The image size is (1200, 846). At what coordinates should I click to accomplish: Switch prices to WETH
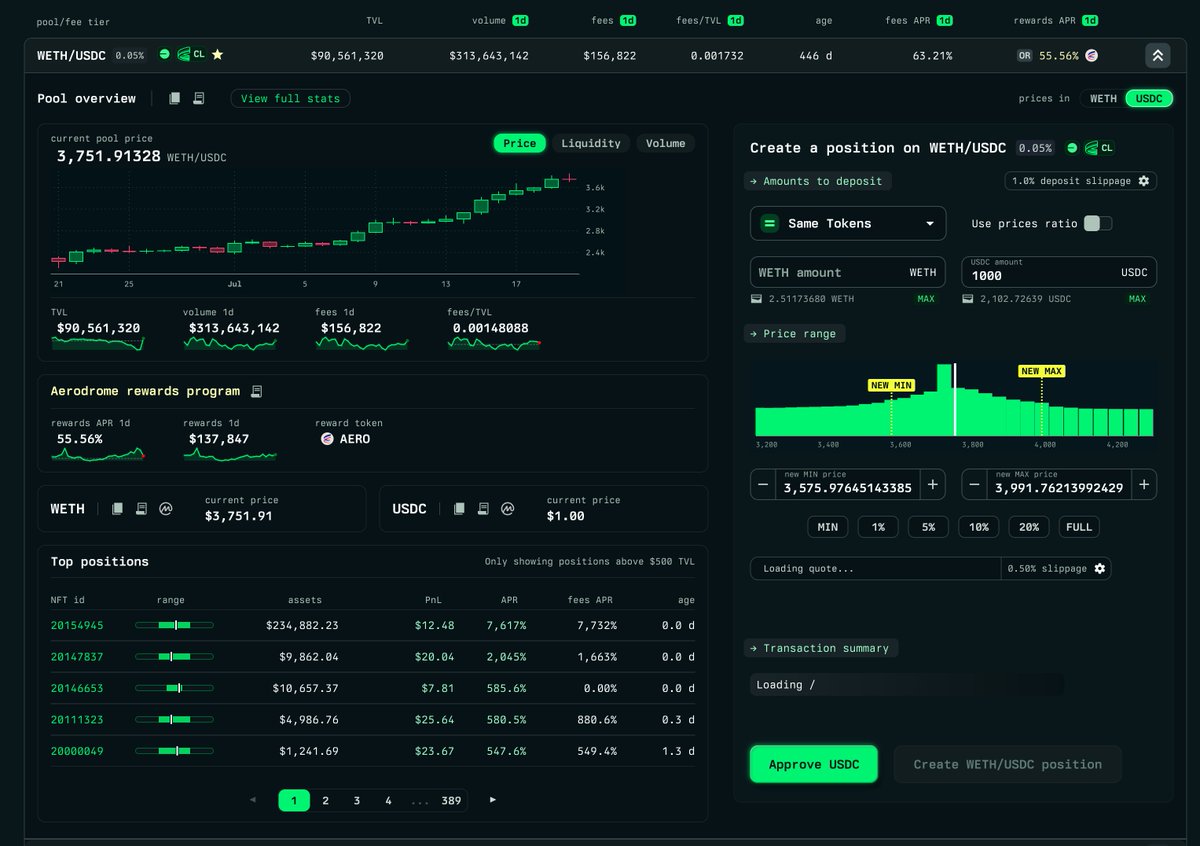(x=1103, y=98)
